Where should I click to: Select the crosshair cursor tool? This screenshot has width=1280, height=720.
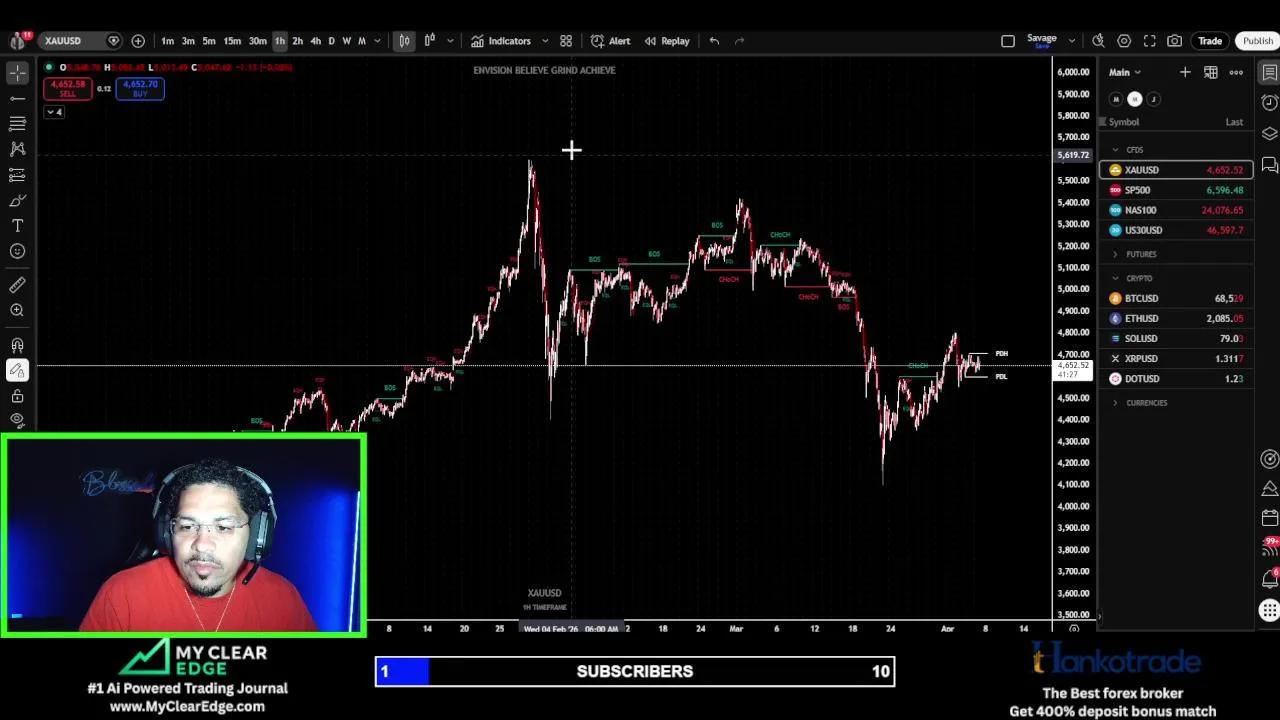(x=17, y=73)
